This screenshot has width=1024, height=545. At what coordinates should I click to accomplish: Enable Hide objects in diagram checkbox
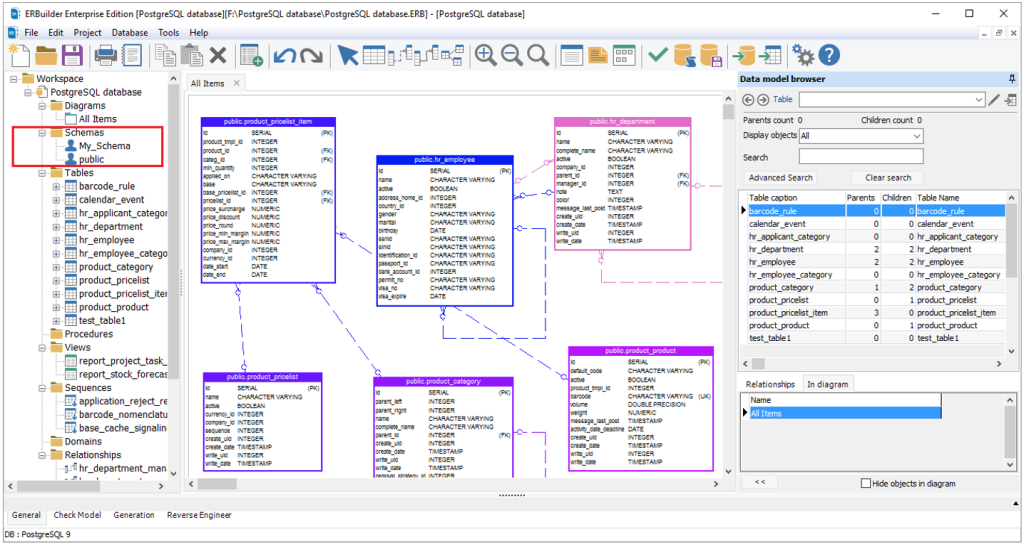coord(866,483)
